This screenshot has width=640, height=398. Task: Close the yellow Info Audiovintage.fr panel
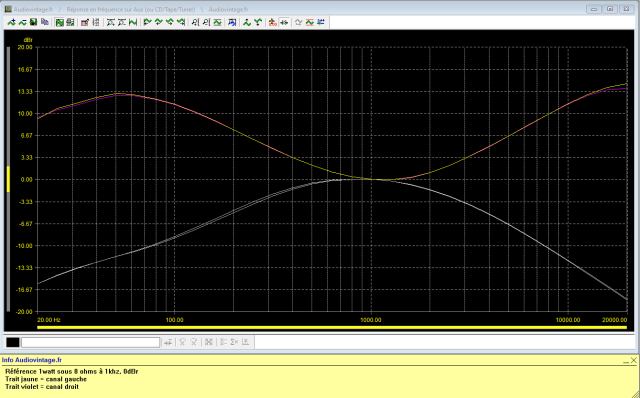[x=633, y=360]
